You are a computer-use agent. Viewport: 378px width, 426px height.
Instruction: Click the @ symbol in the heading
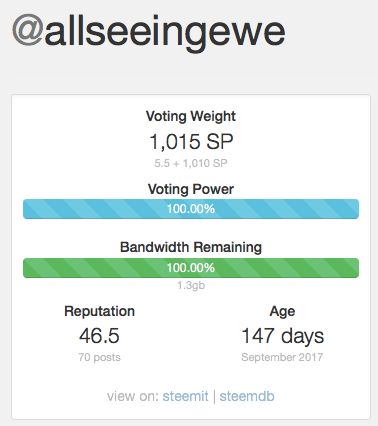click(28, 31)
